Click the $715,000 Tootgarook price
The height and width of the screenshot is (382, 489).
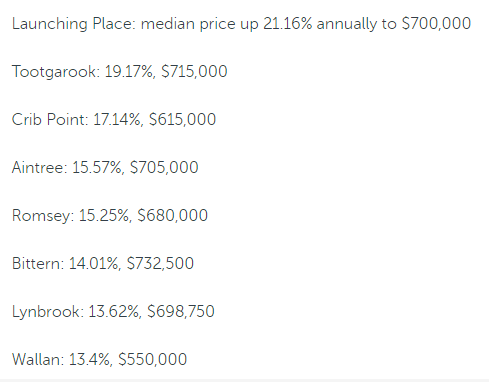click(194, 72)
